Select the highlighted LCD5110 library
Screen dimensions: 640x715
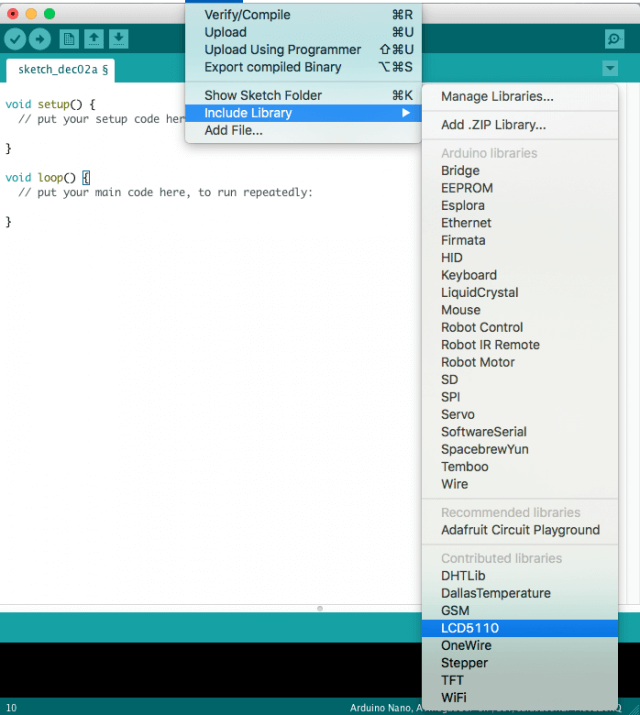[520, 628]
